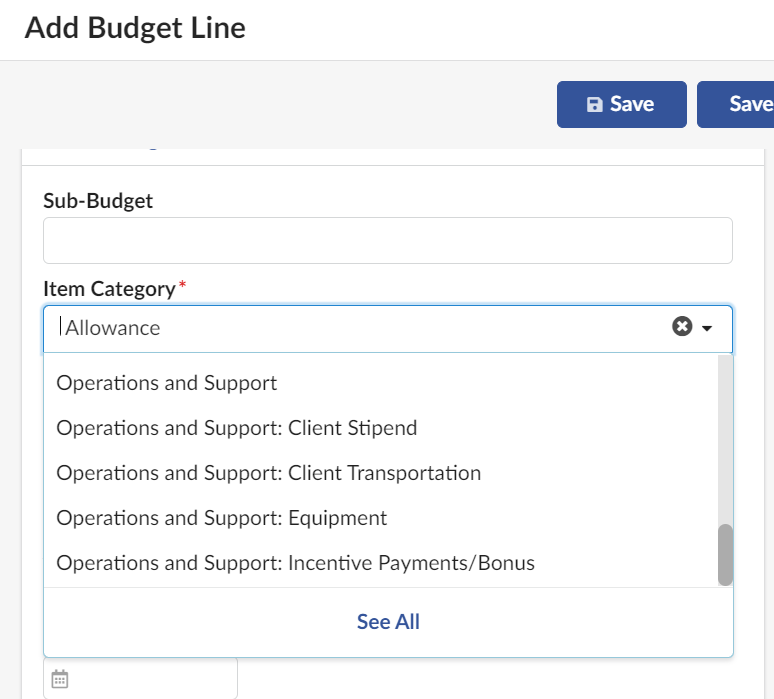The height and width of the screenshot is (699, 774).
Task: Pick 'Operations and Support: Client Transportation'
Action: [269, 473]
